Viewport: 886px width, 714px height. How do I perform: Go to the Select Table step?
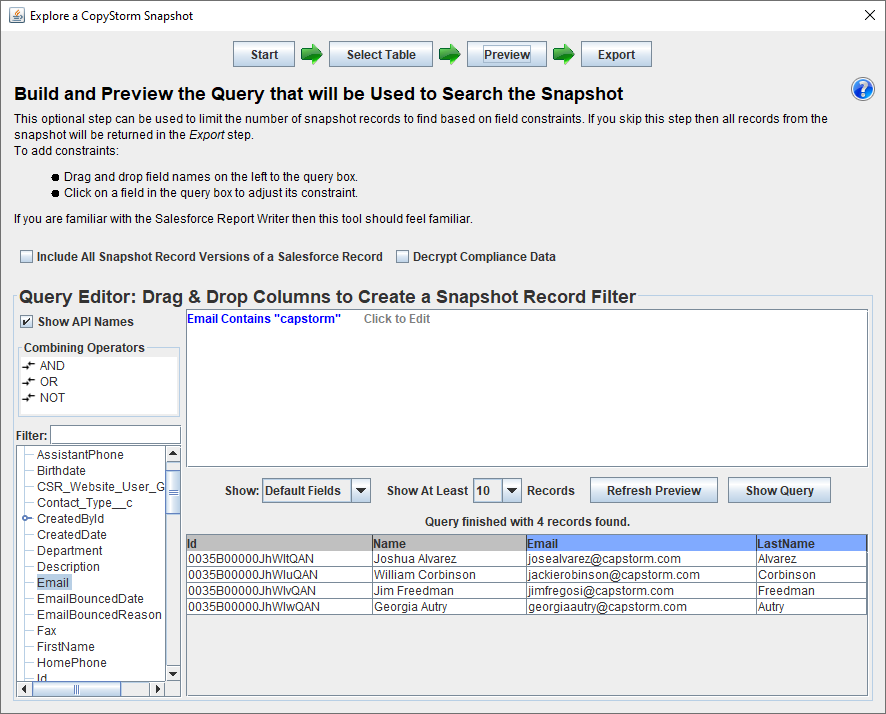click(381, 54)
